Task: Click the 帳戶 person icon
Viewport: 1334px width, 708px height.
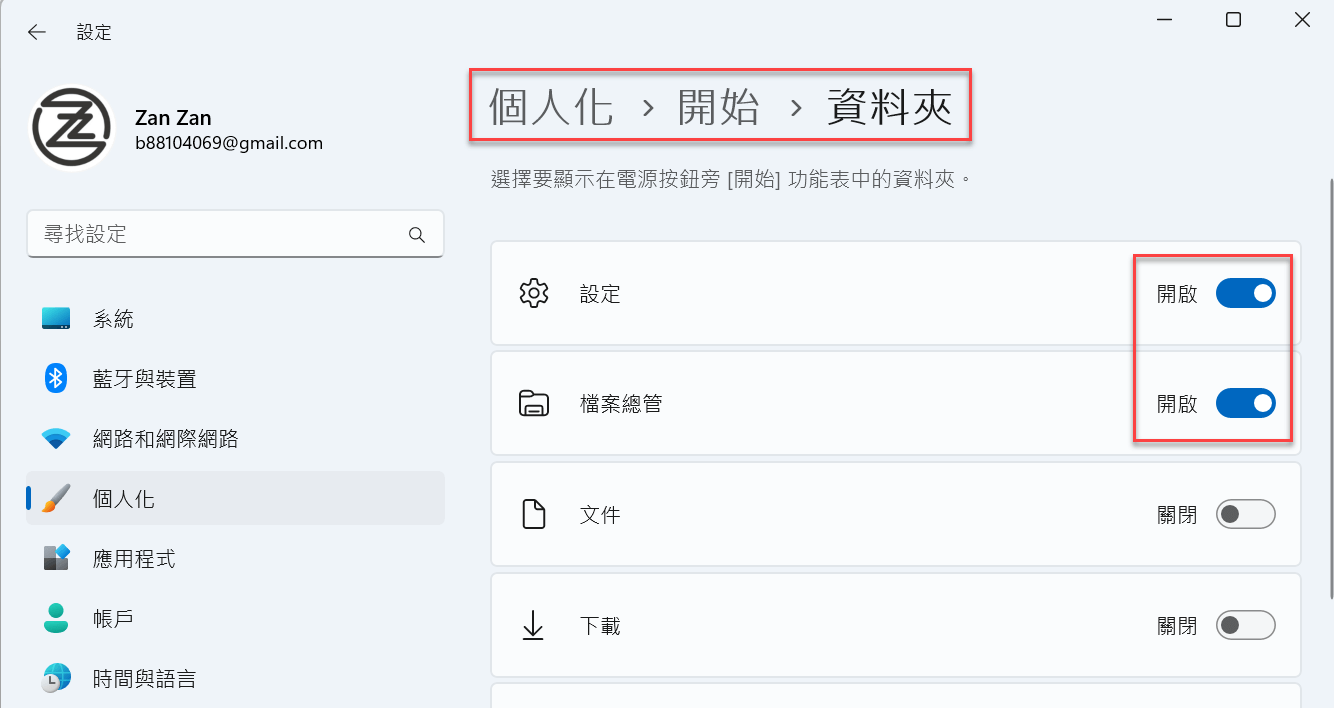Action: coord(56,618)
